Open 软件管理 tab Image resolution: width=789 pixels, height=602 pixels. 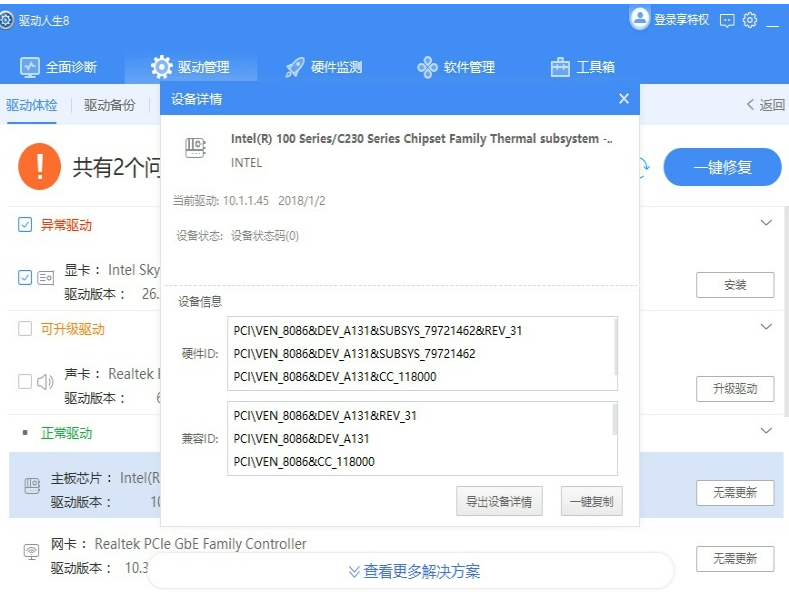(456, 67)
